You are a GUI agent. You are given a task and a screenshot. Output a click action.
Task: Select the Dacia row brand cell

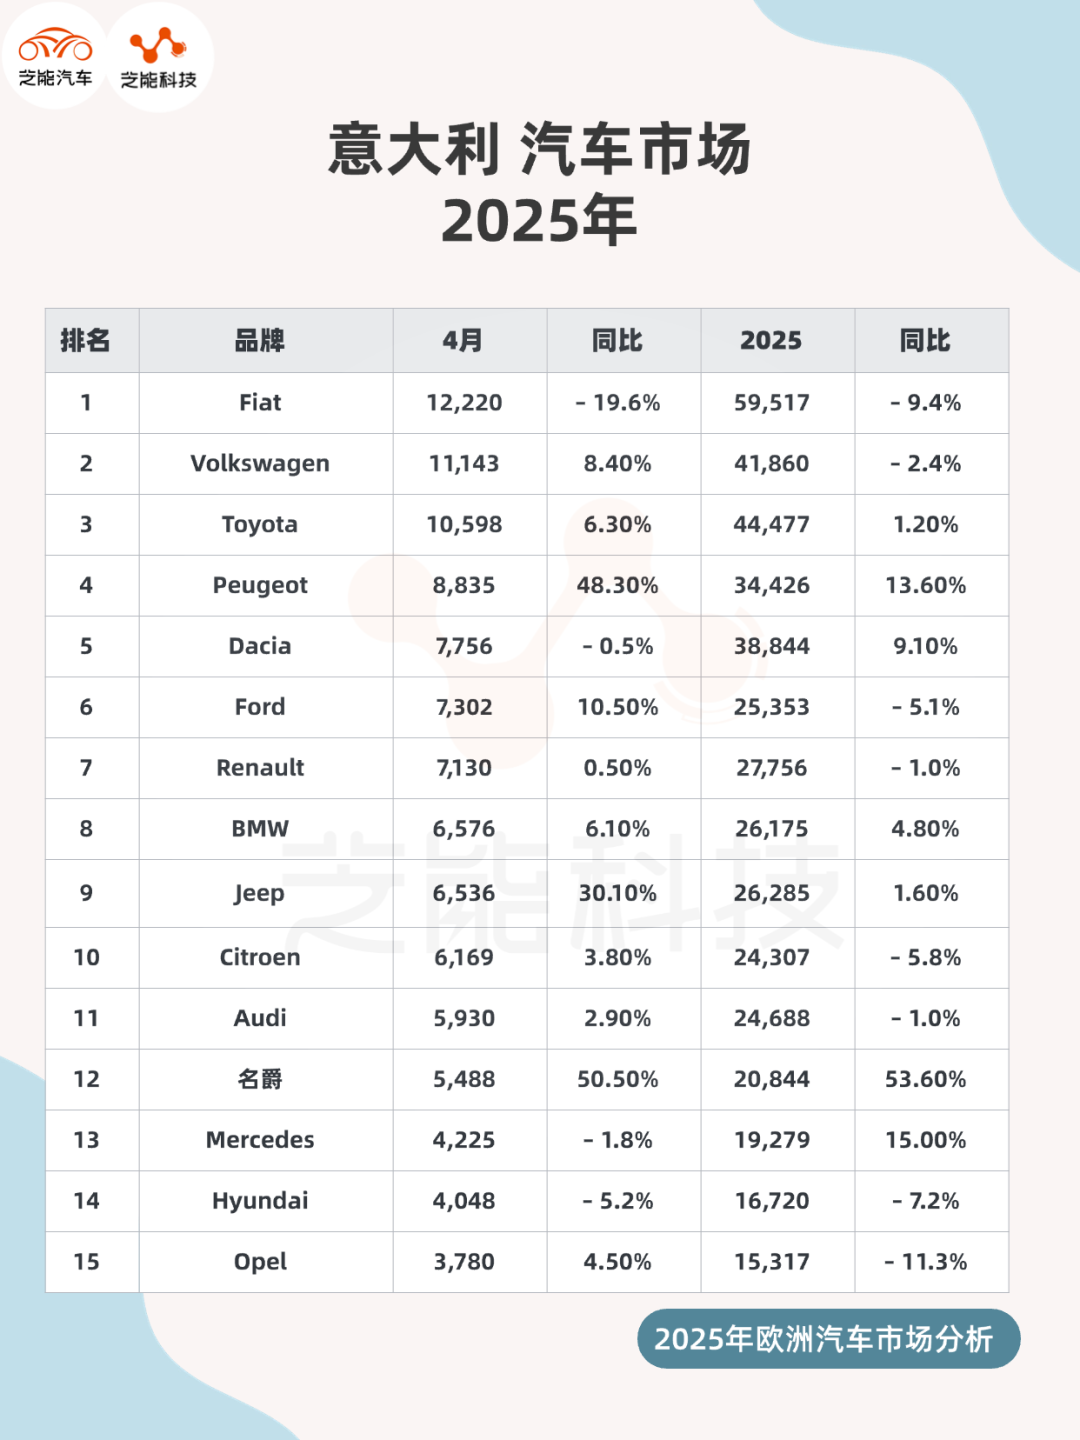coord(260,647)
